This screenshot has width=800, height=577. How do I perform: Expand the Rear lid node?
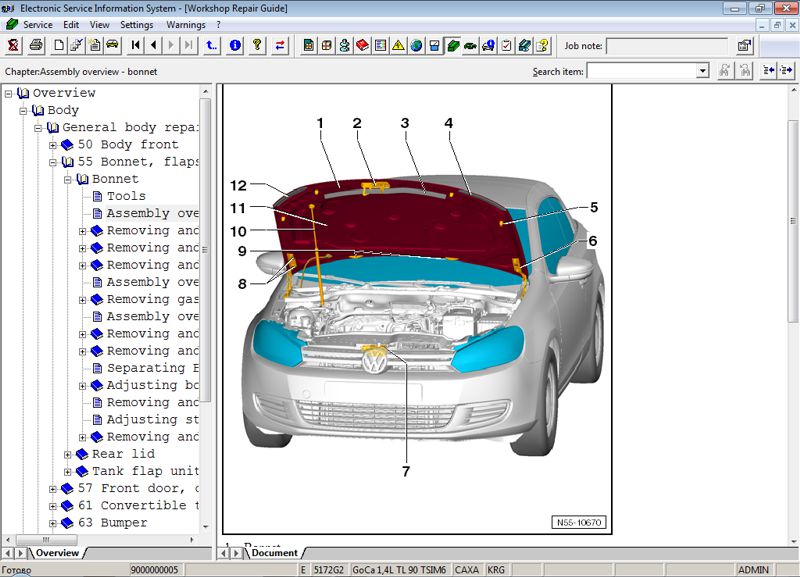[x=67, y=455]
